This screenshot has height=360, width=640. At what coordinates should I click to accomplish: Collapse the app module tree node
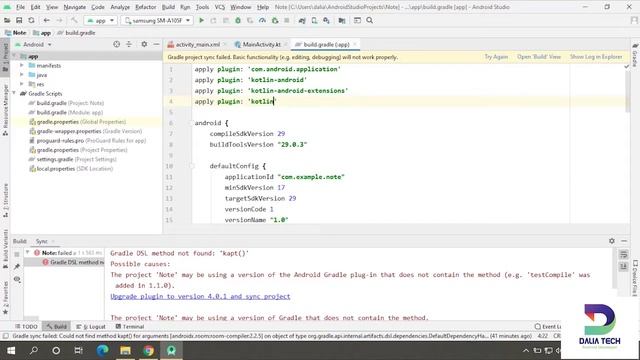point(15,56)
